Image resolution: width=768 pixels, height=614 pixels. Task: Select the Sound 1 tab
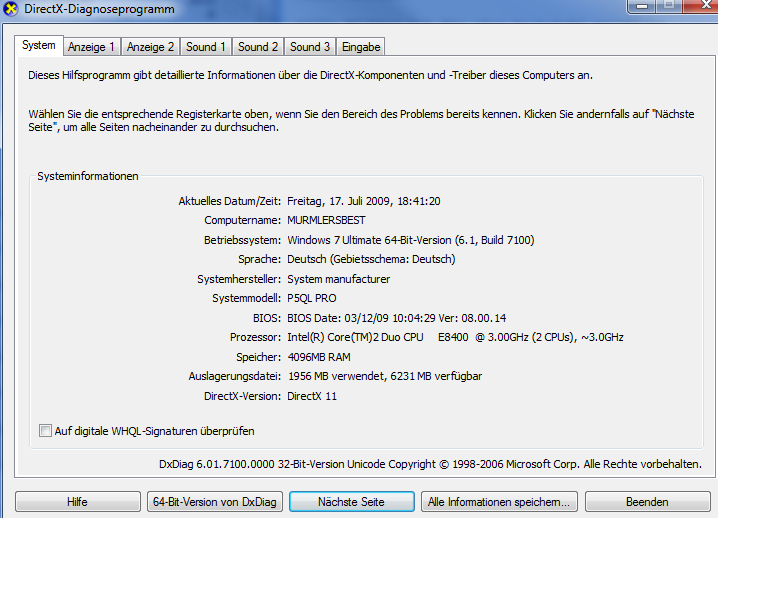[x=206, y=47]
